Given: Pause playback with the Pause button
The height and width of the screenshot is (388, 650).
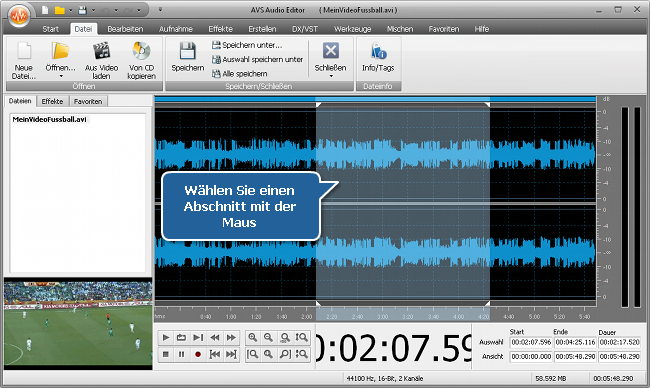Looking at the screenshot, I should pos(182,354).
